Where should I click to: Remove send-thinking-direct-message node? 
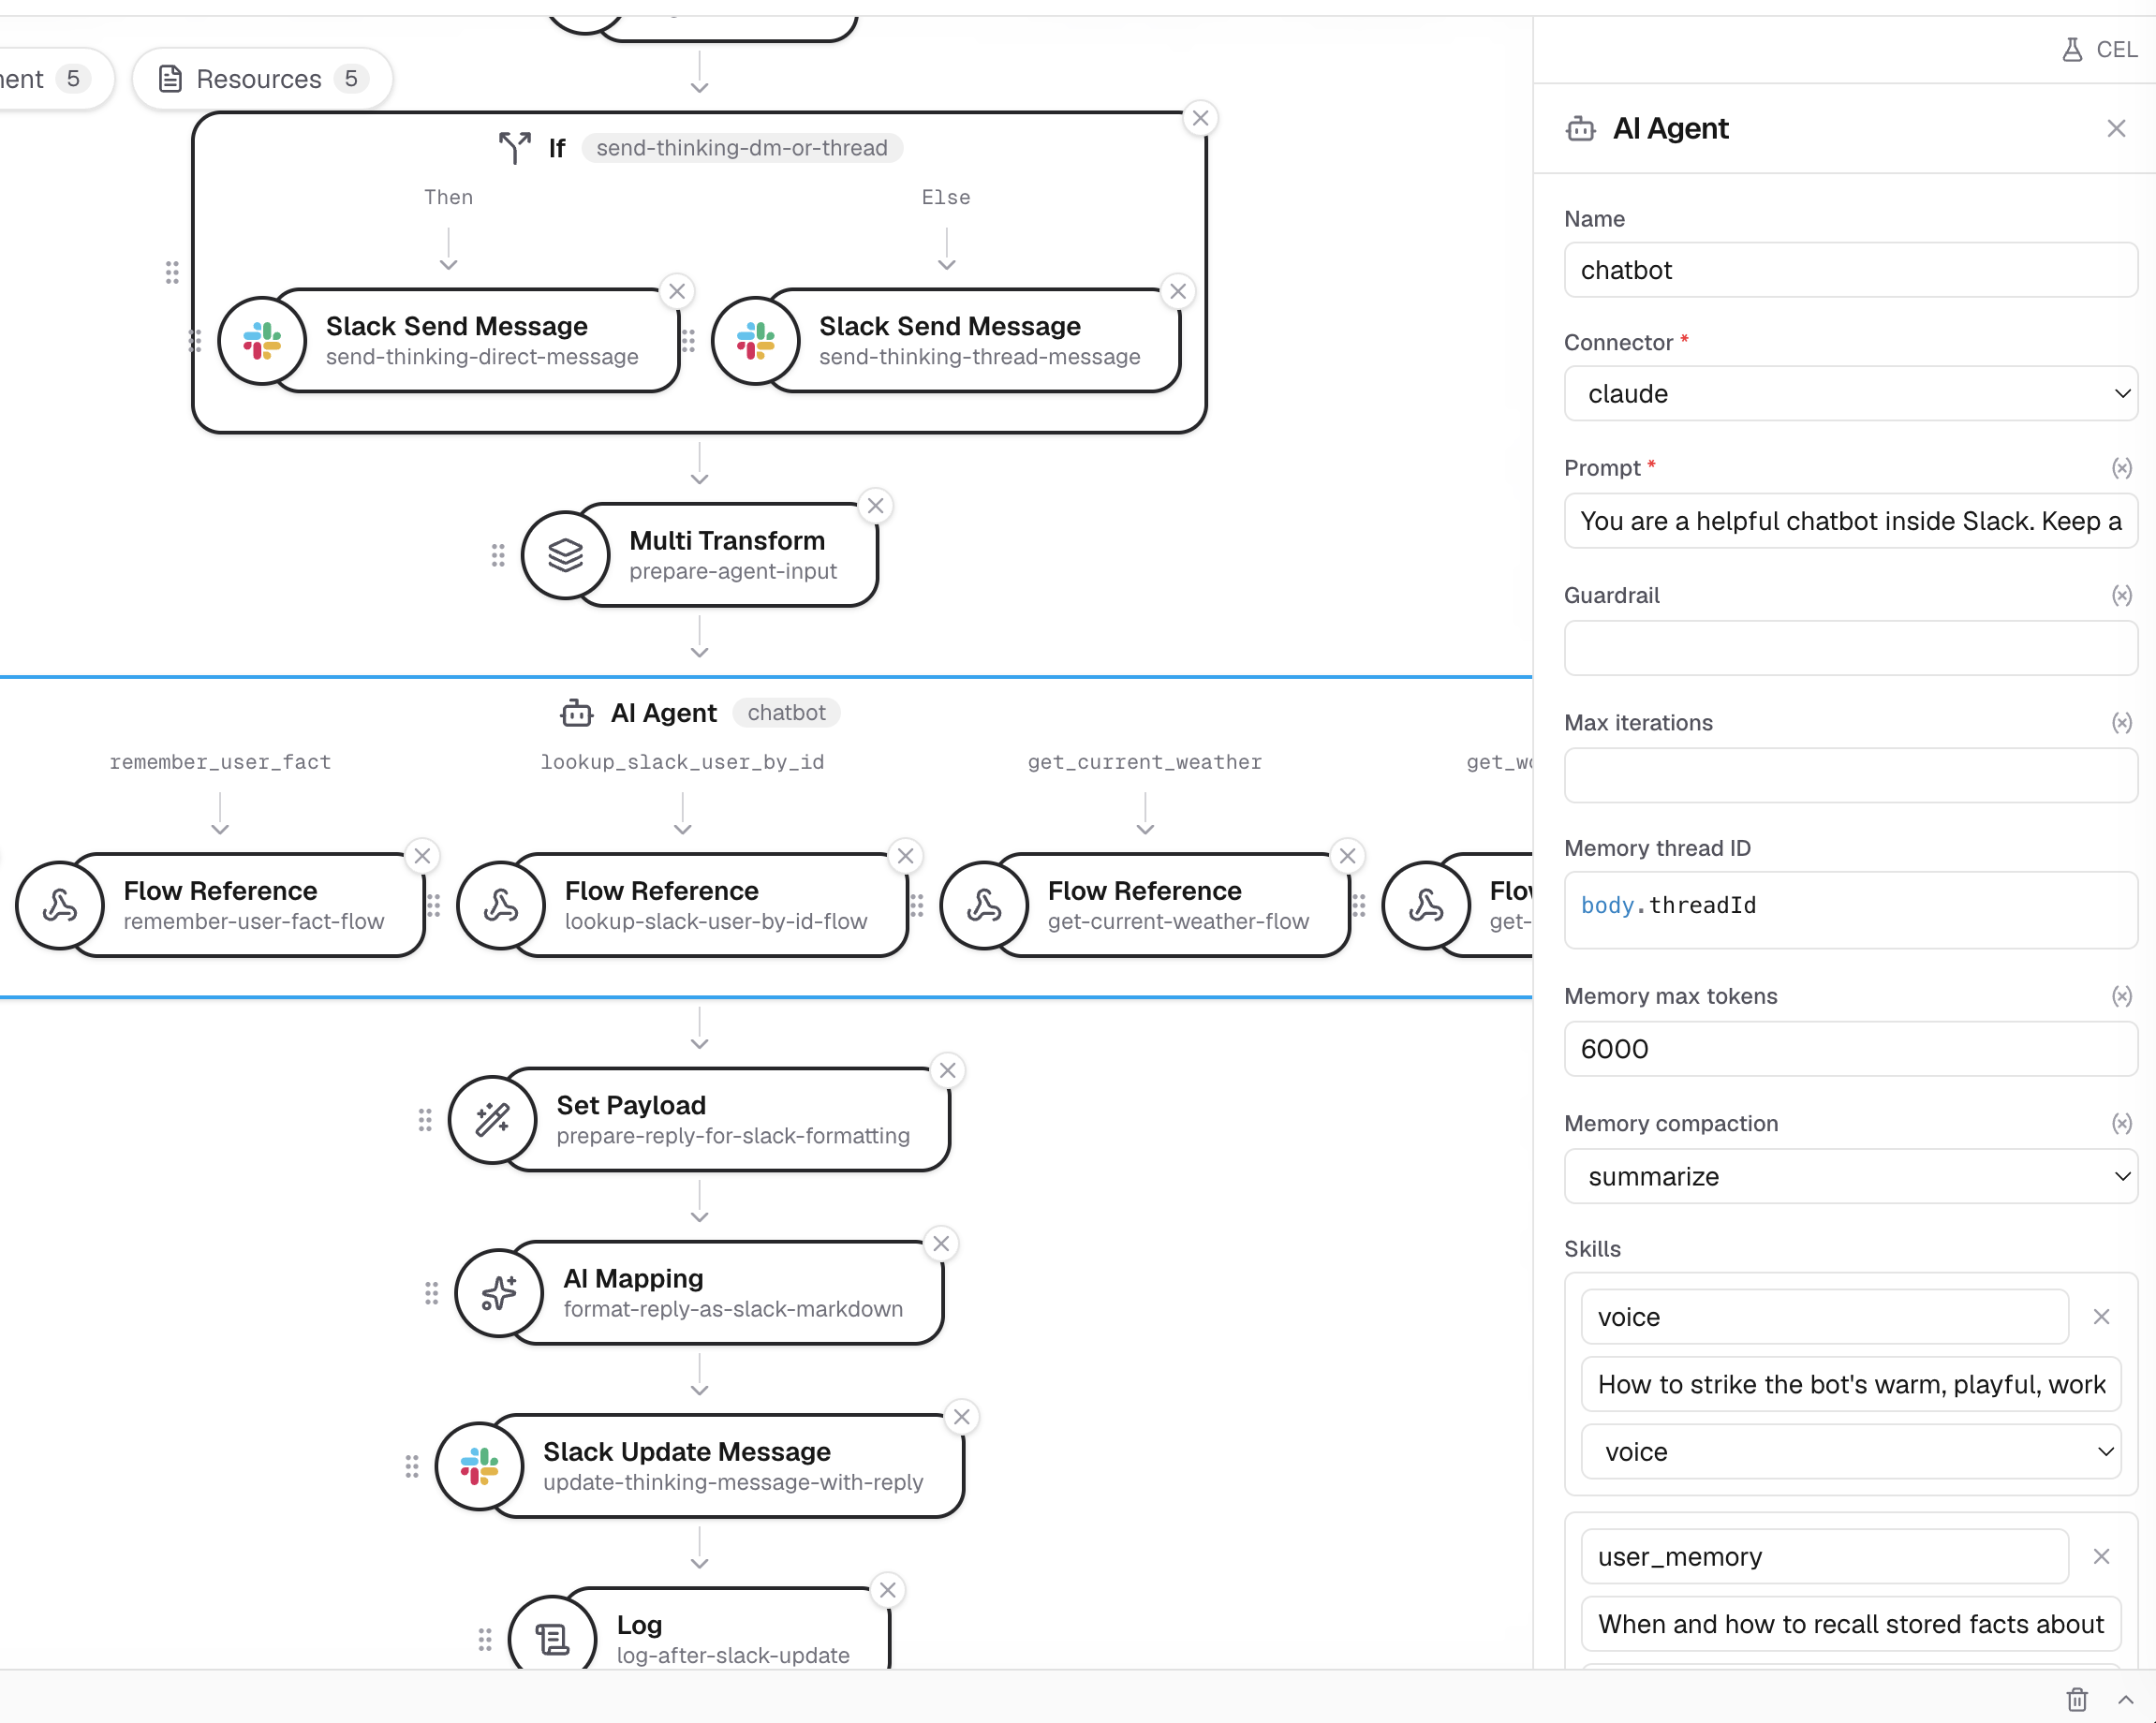coord(677,291)
